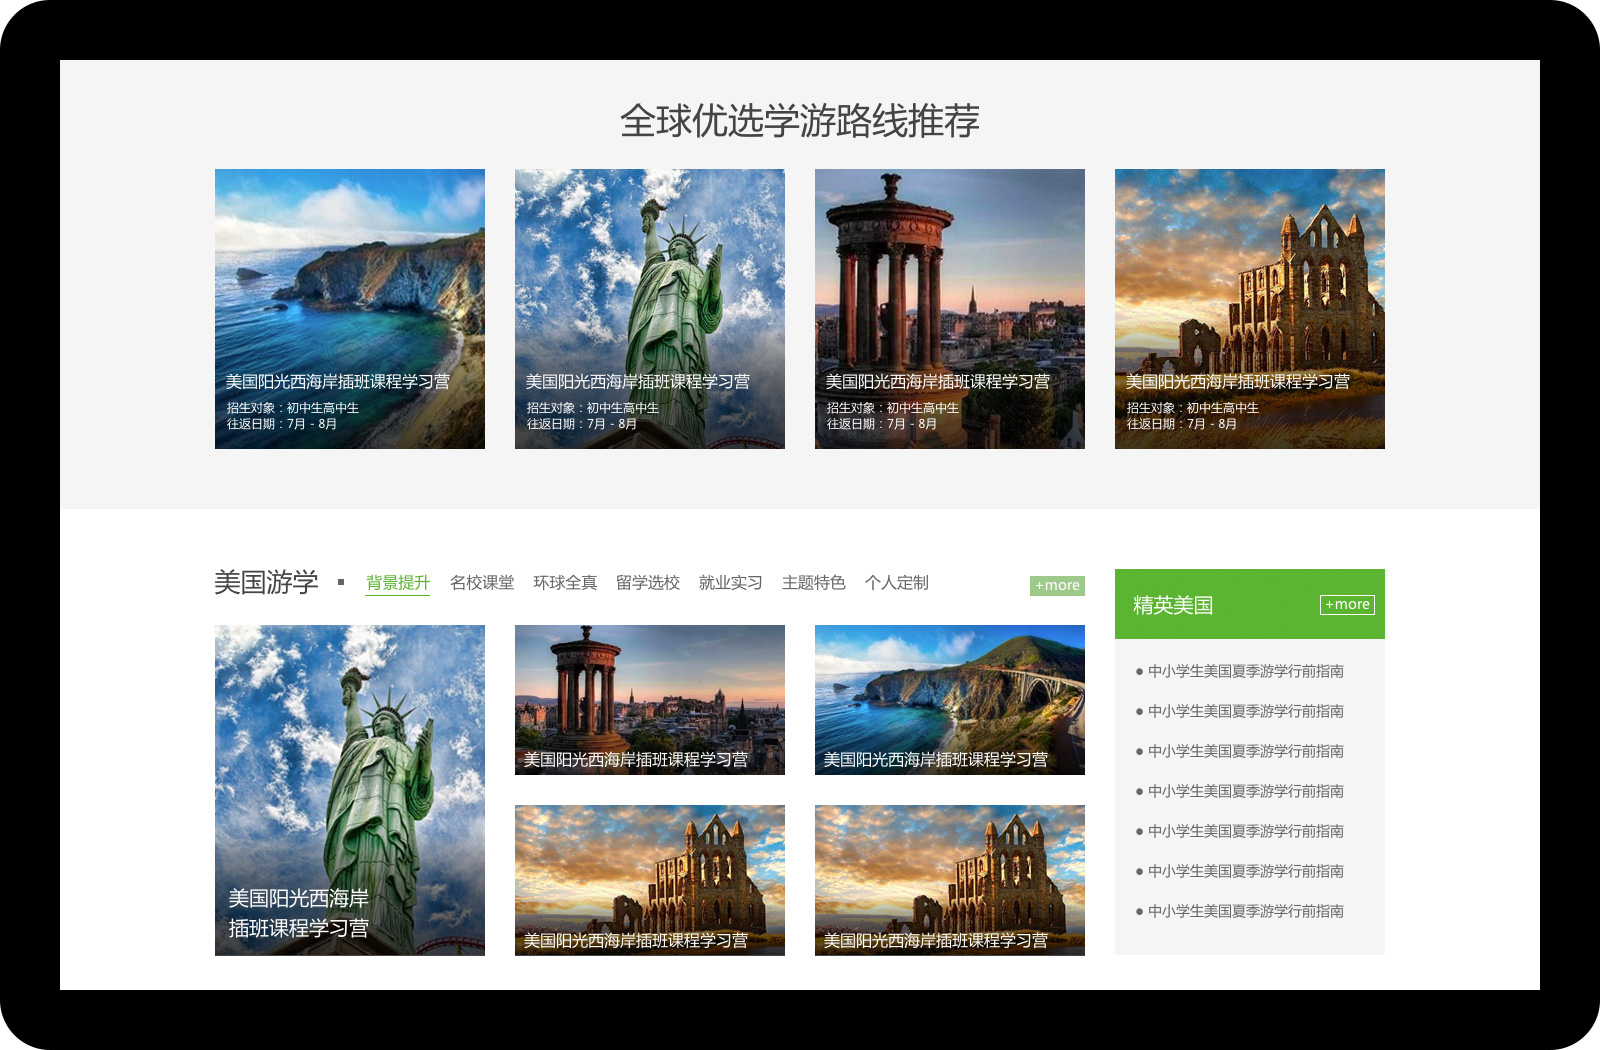Open the top-row coastal cliff course card
Viewport: 1600px width, 1050px height.
(350, 309)
